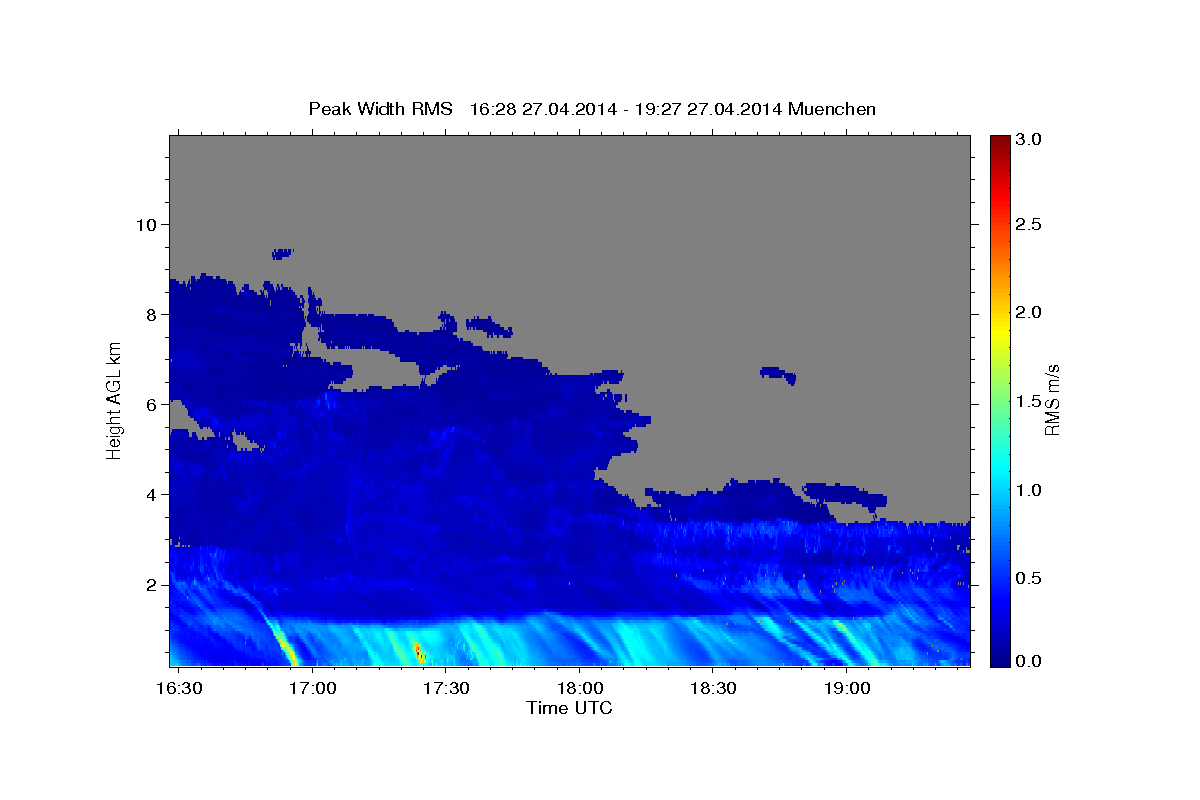
Task: Click the height label 4
Action: coord(153,495)
